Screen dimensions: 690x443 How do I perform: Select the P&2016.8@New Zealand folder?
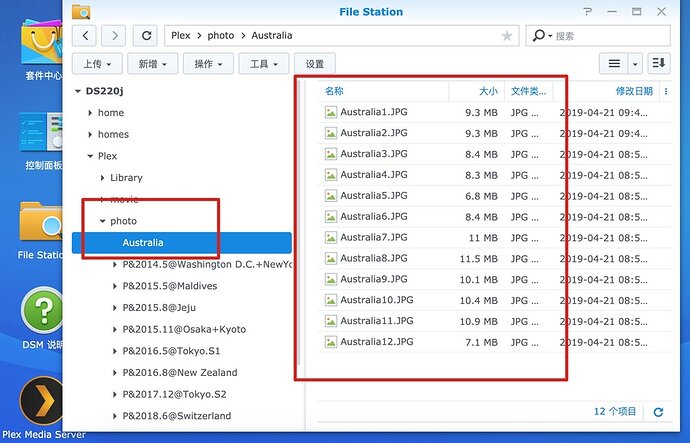click(180, 373)
